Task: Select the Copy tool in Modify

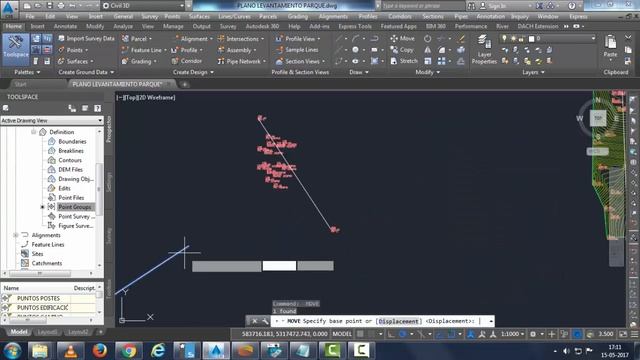Action: pyautogui.click(x=402, y=49)
